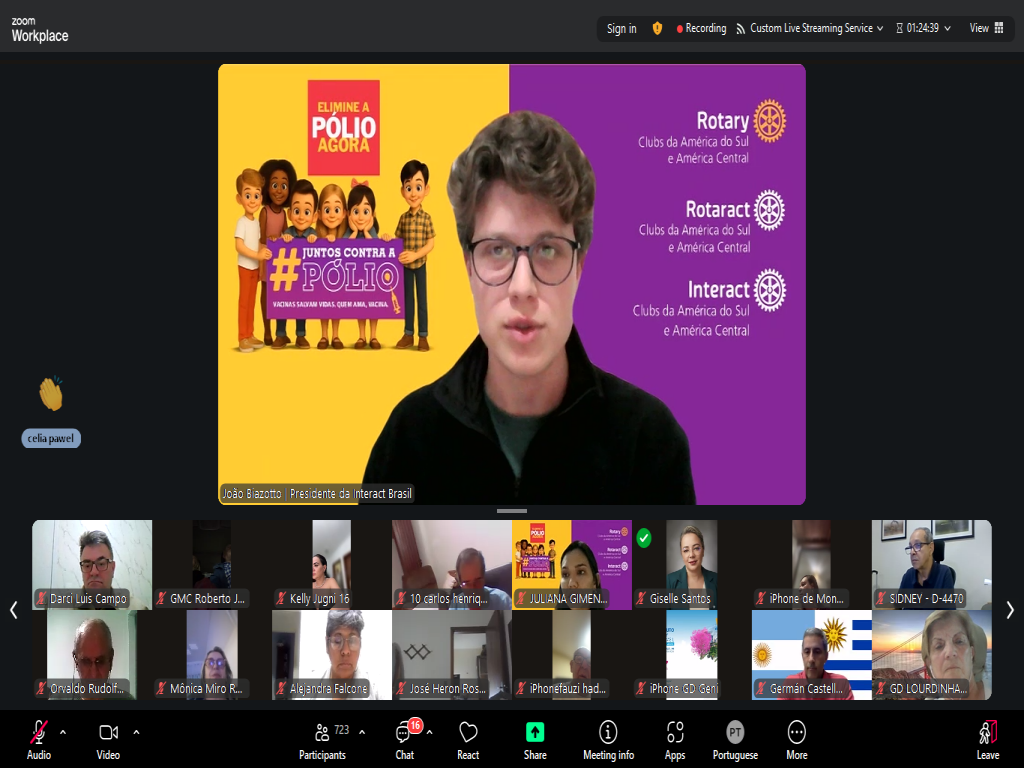This screenshot has height=768, width=1024.
Task: Unmute the microphone with Audio button
Action: (39, 738)
